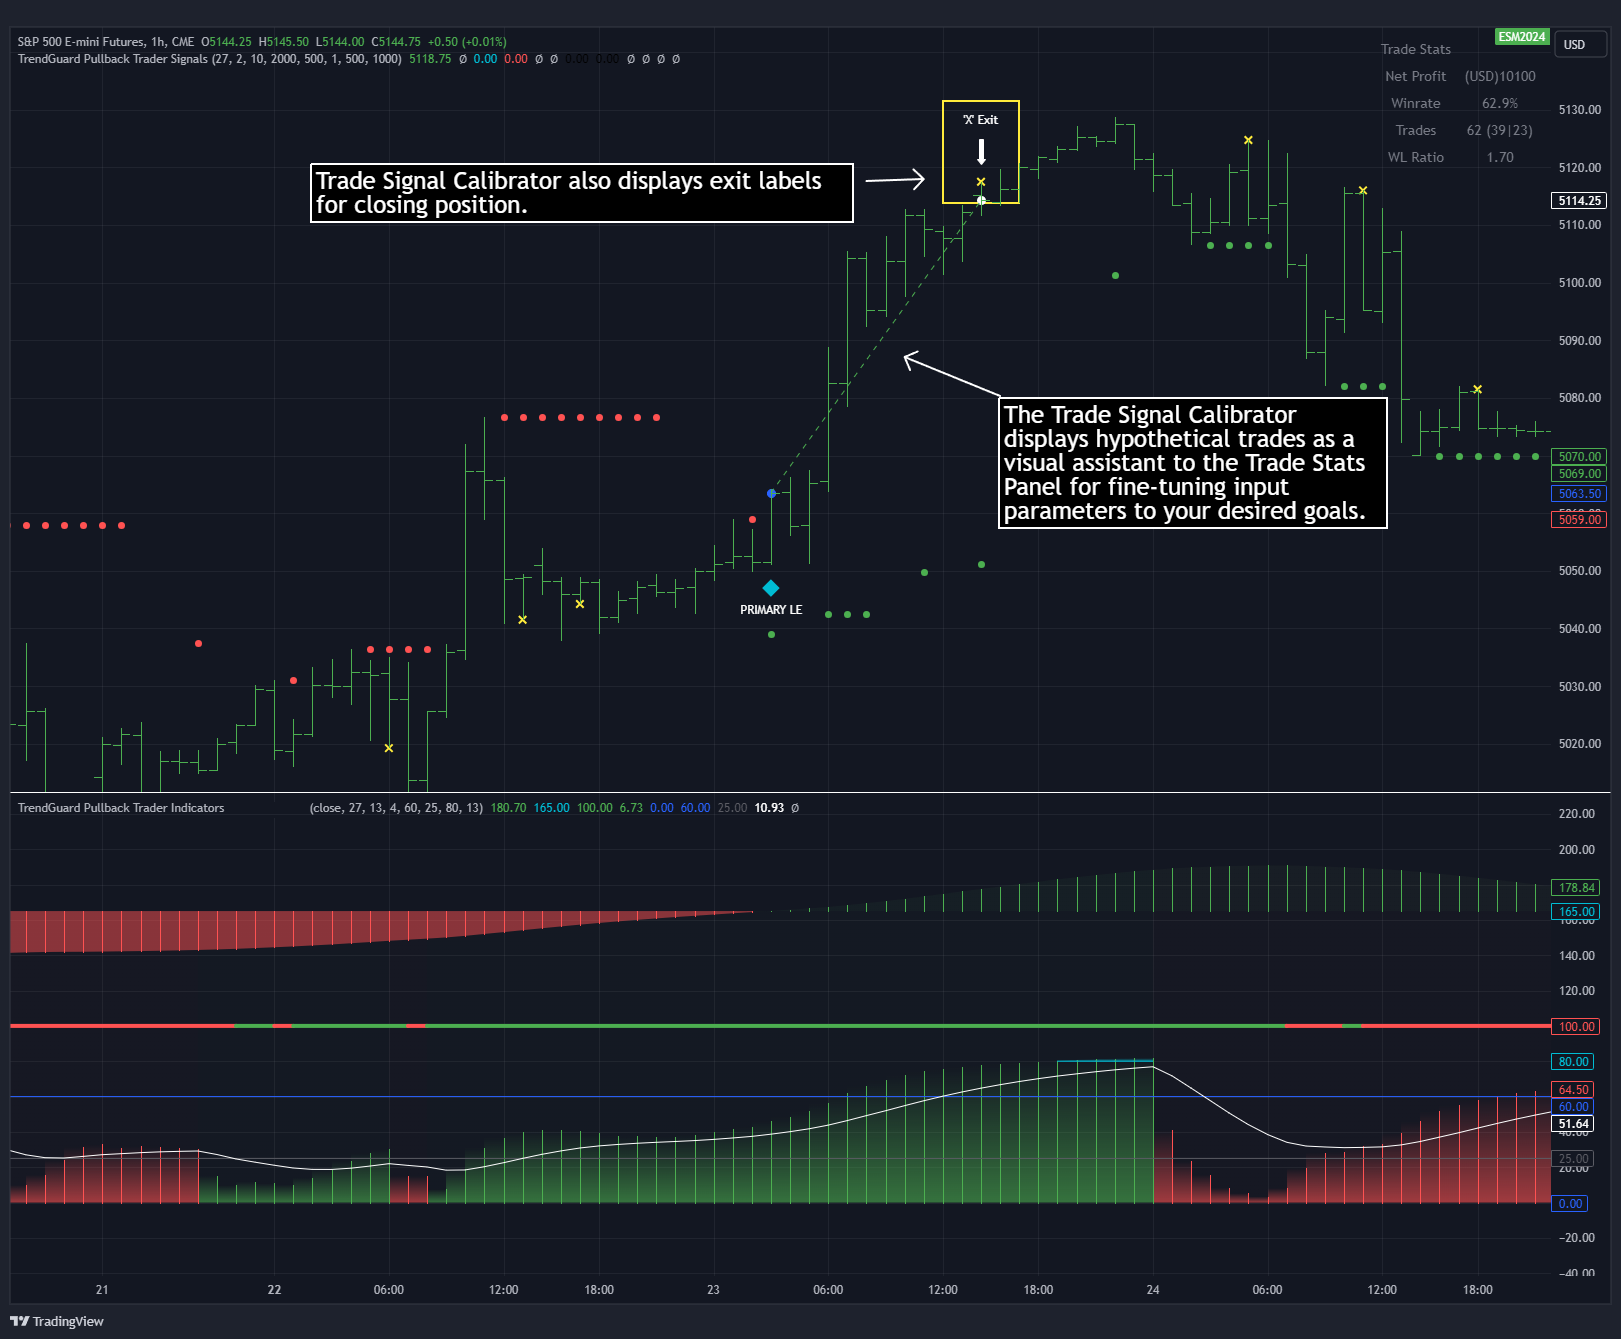This screenshot has height=1339, width=1621.
Task: Click the yellow X marker near 5020 price level
Action: (x=388, y=747)
